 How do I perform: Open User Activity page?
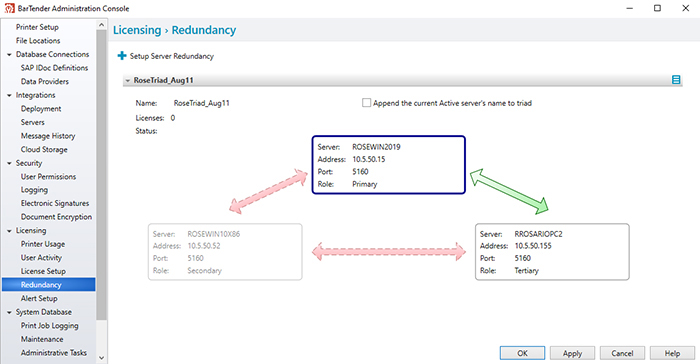click(41, 258)
